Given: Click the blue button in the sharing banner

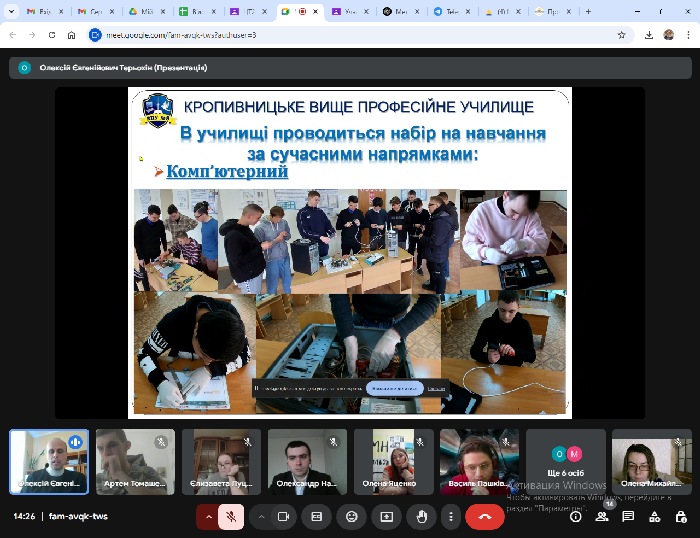Looking at the screenshot, I should click(x=393, y=388).
